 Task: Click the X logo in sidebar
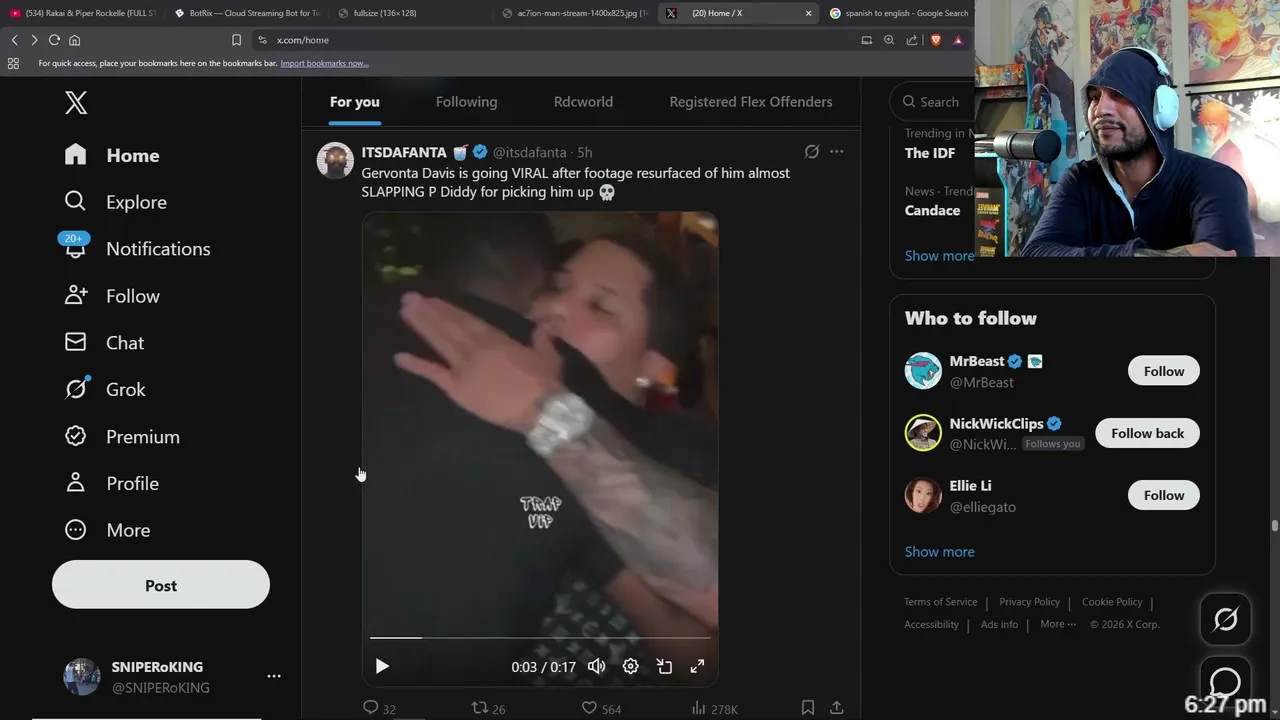point(76,102)
